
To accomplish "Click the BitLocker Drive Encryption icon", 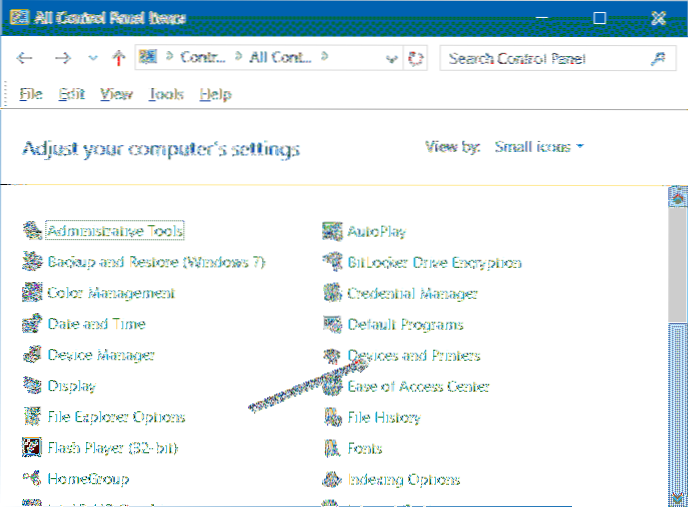I will tap(332, 263).
